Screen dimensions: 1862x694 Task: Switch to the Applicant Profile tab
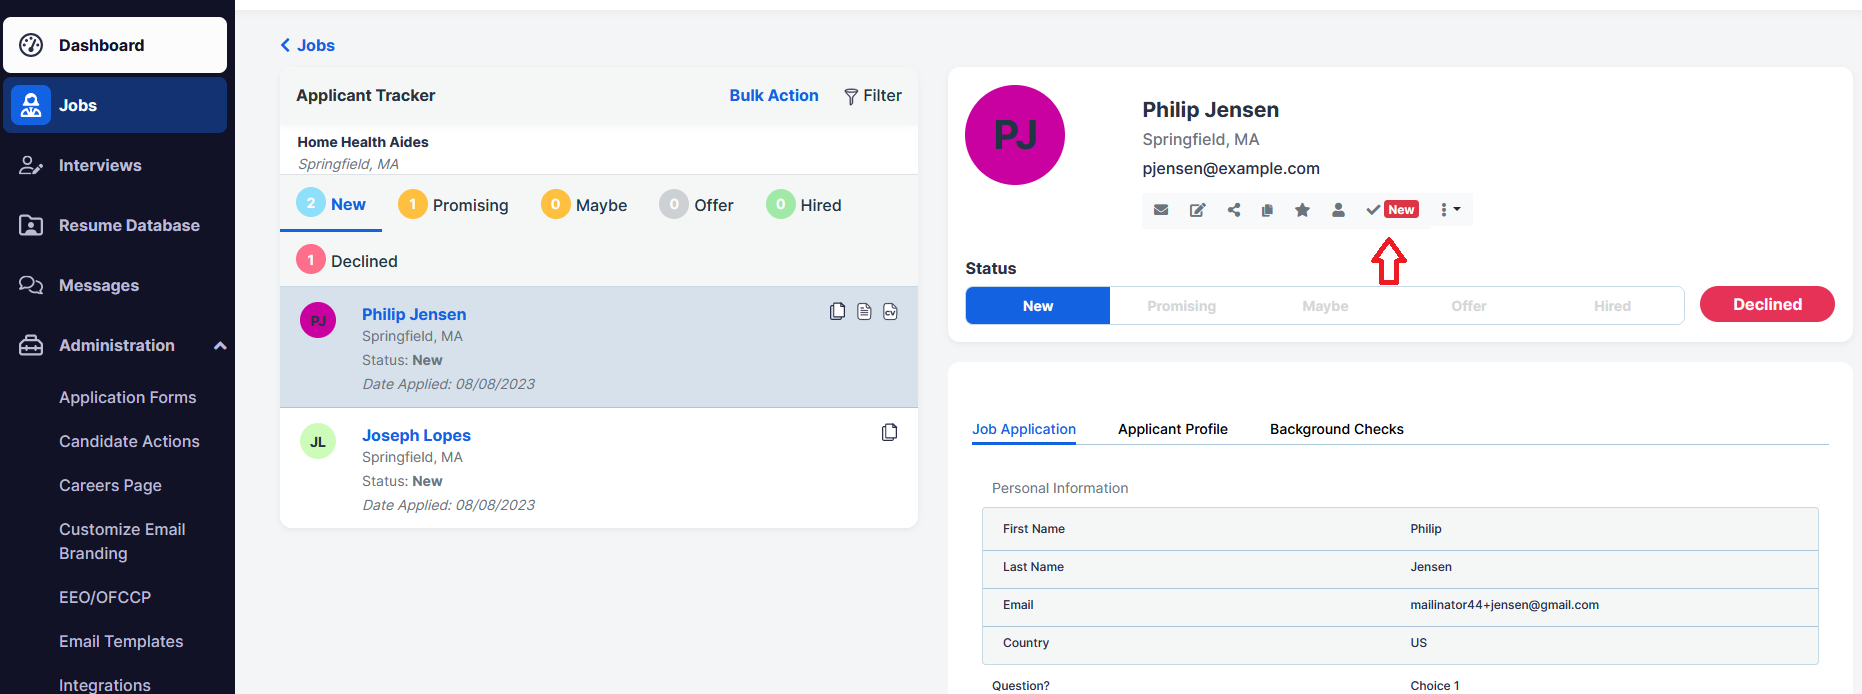point(1172,429)
